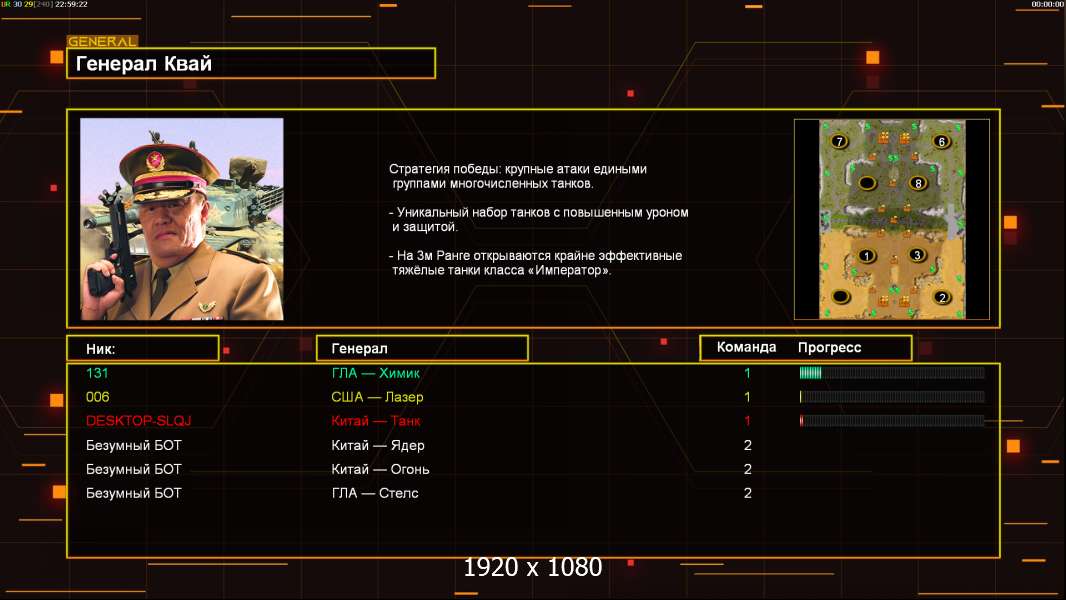
Task: Select start position 2 on the map
Action: (942, 297)
